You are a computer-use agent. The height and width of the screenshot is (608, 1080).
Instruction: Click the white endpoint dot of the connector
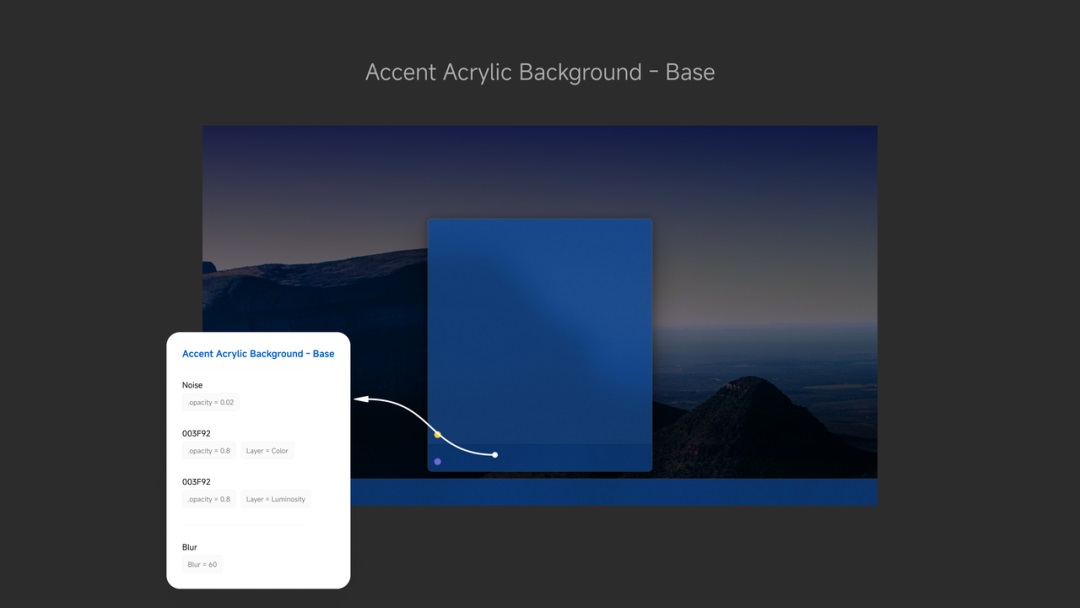pyautogui.click(x=495, y=455)
